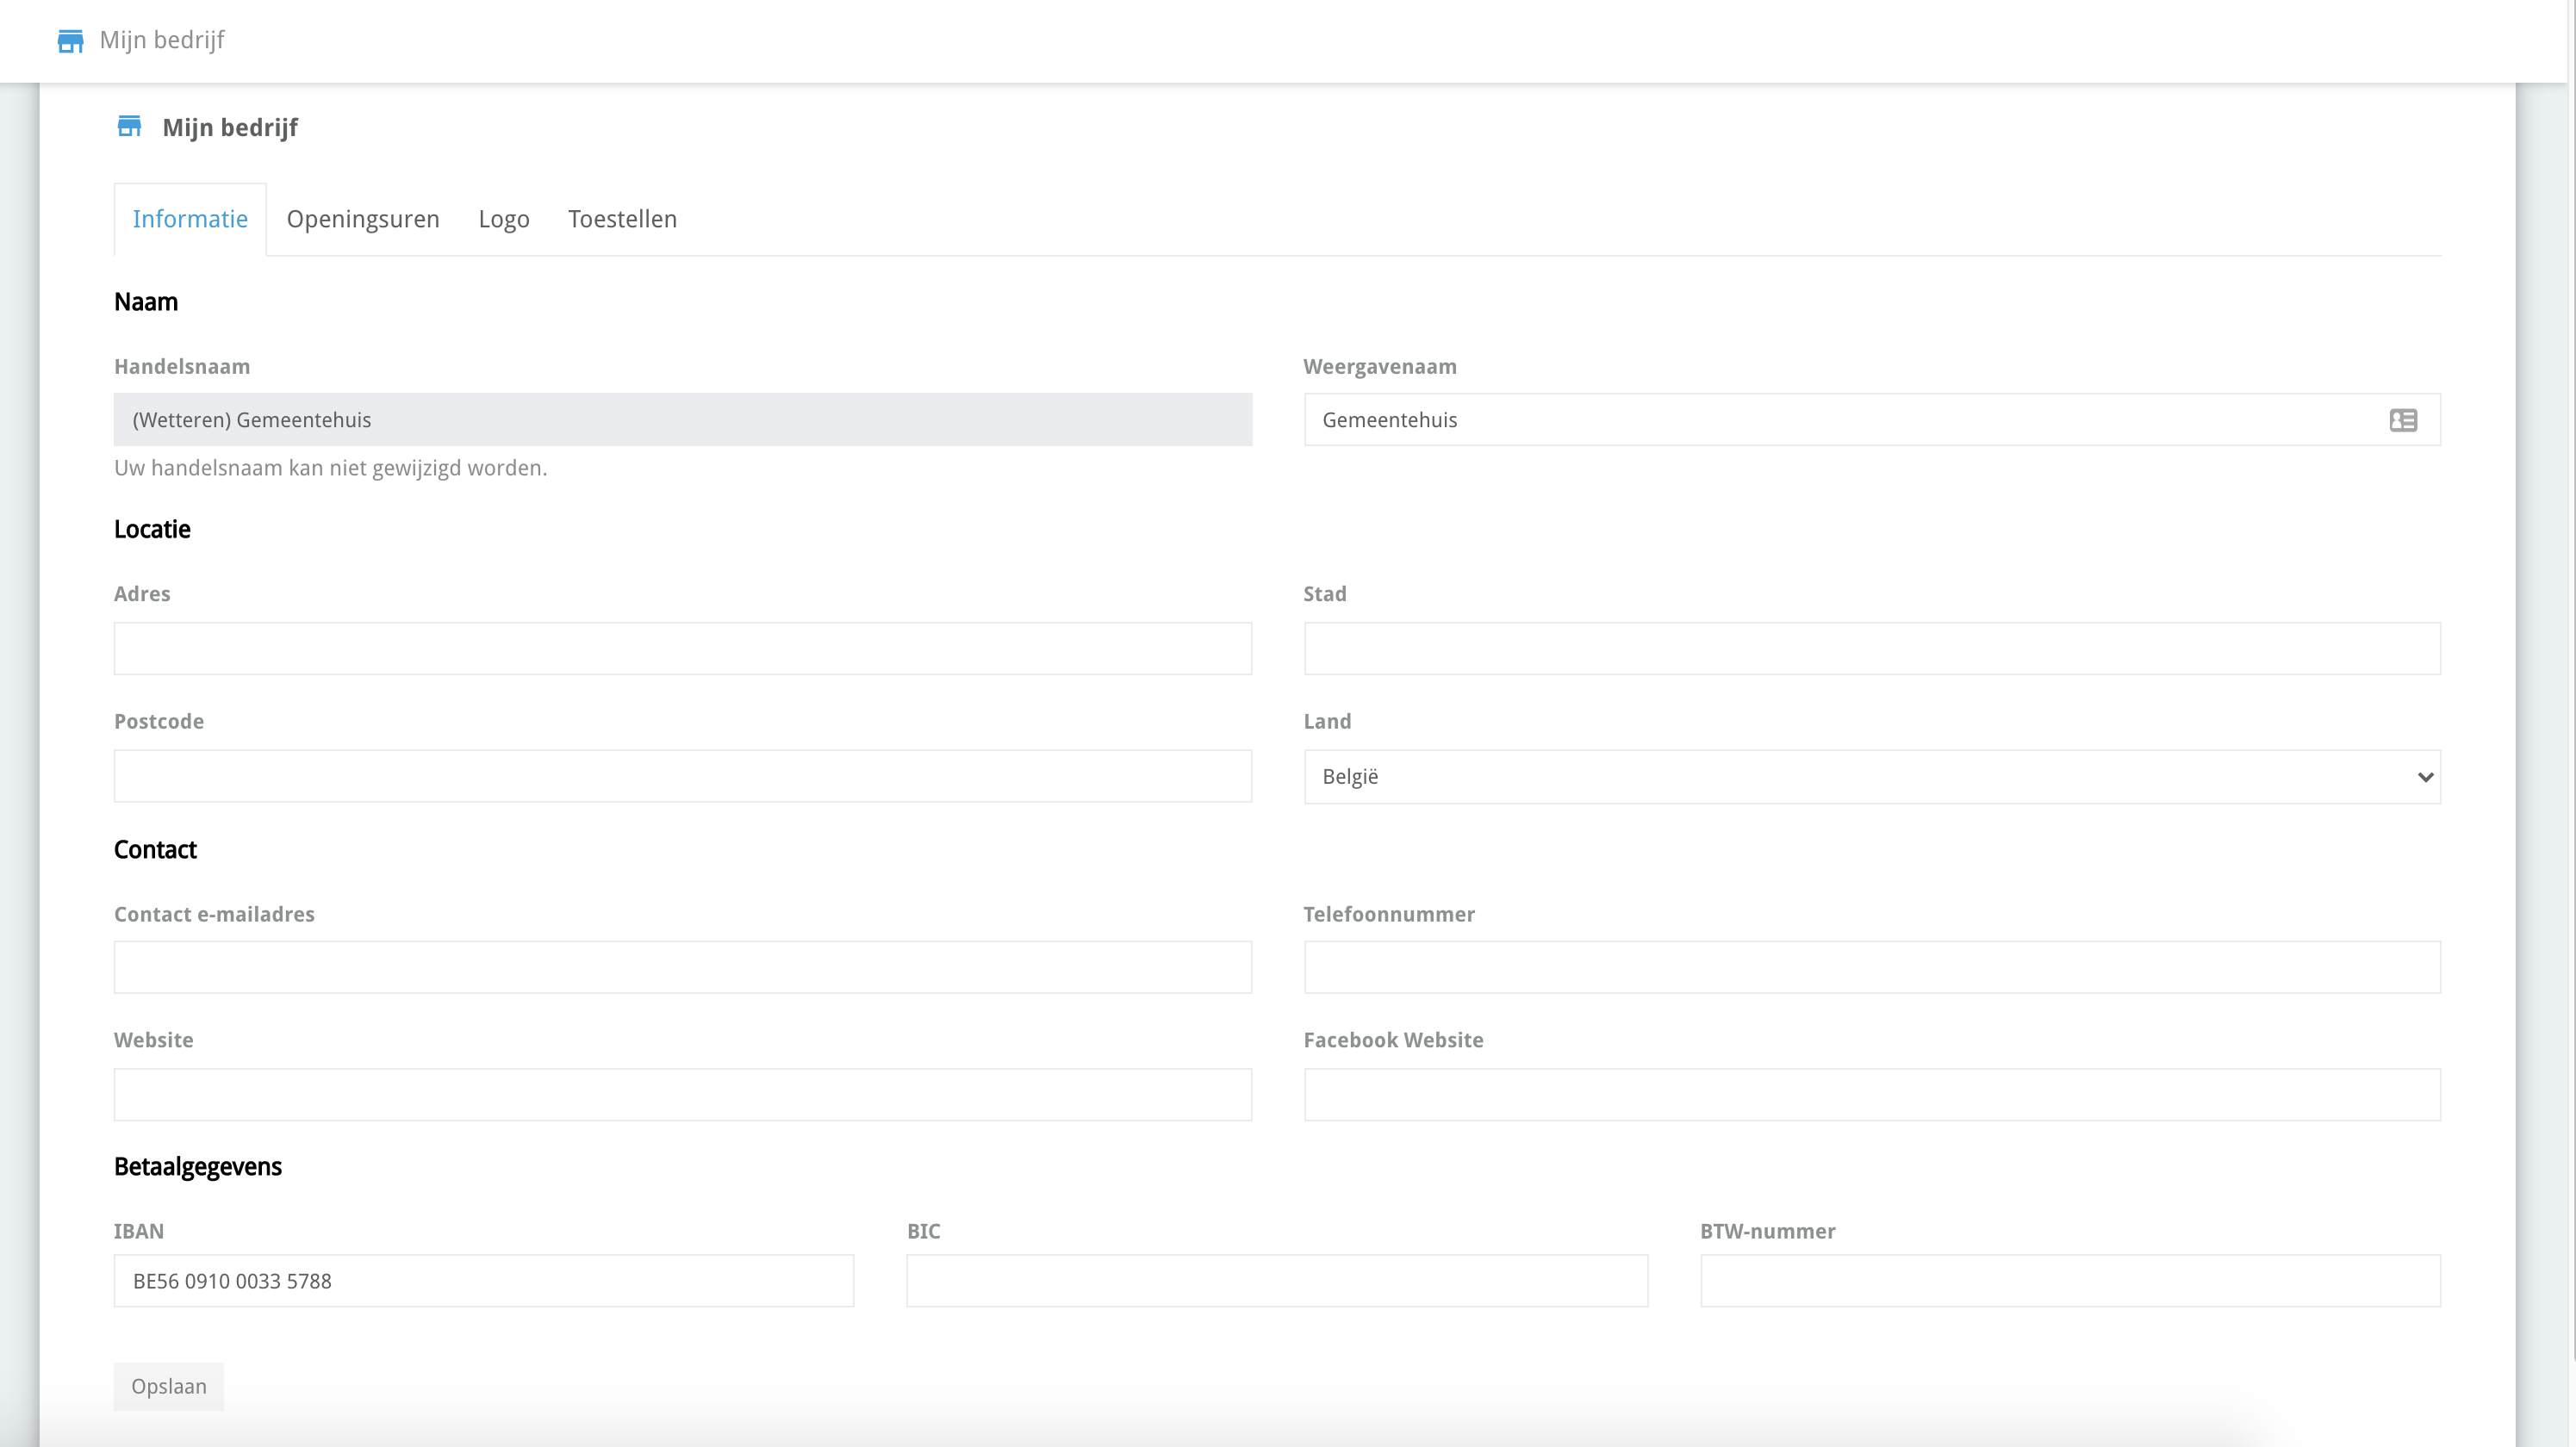Open the Land dropdown showing België
The image size is (2576, 1447).
(x=1871, y=776)
